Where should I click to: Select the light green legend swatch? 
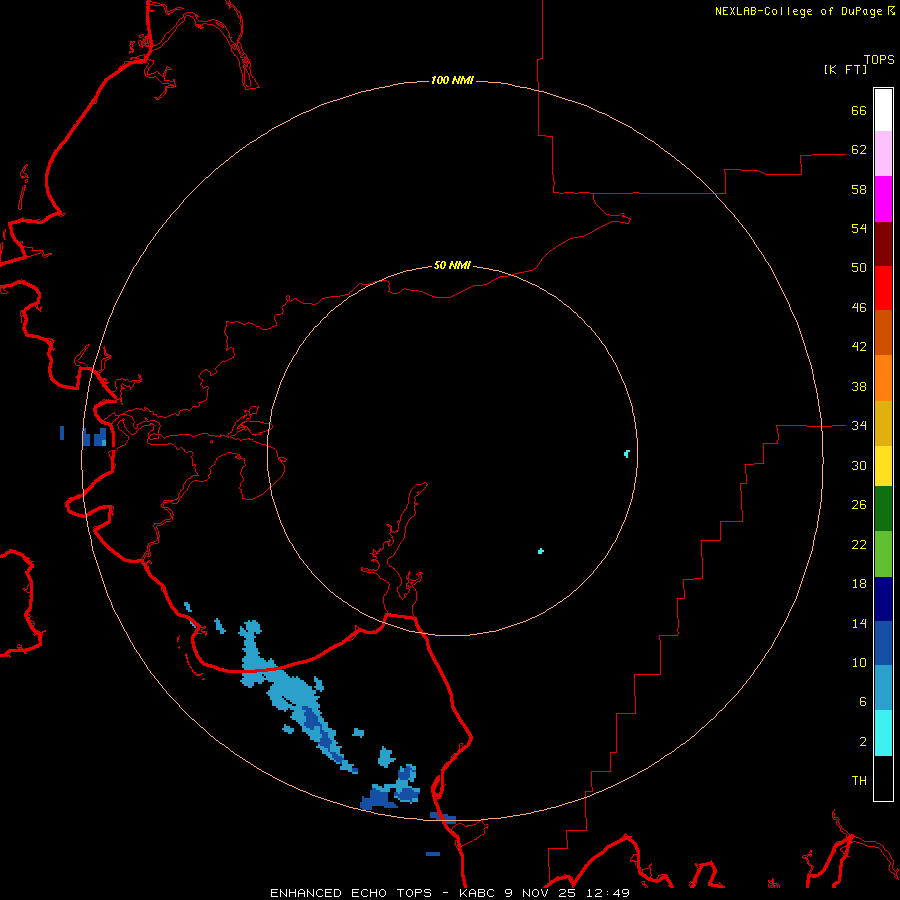pyautogui.click(x=883, y=554)
